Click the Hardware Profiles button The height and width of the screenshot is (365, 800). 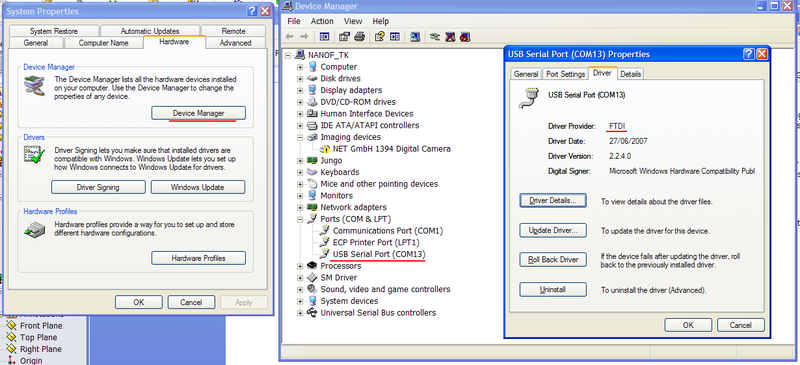click(198, 258)
